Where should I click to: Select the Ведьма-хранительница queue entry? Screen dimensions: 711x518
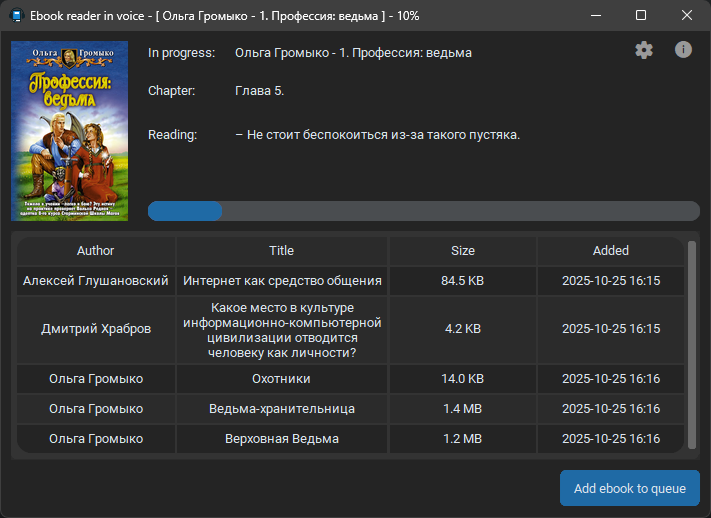point(350,408)
